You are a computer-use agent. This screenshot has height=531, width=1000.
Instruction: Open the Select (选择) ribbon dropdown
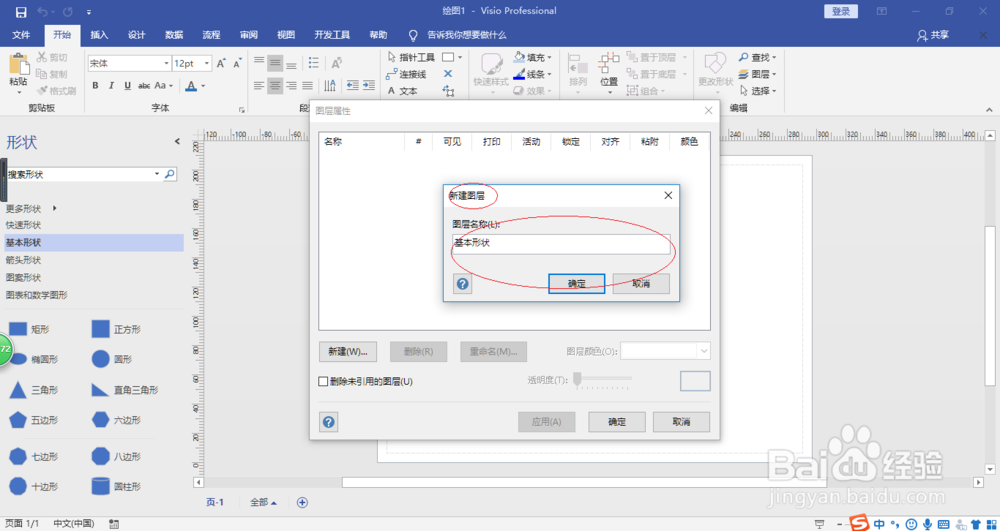click(x=758, y=91)
